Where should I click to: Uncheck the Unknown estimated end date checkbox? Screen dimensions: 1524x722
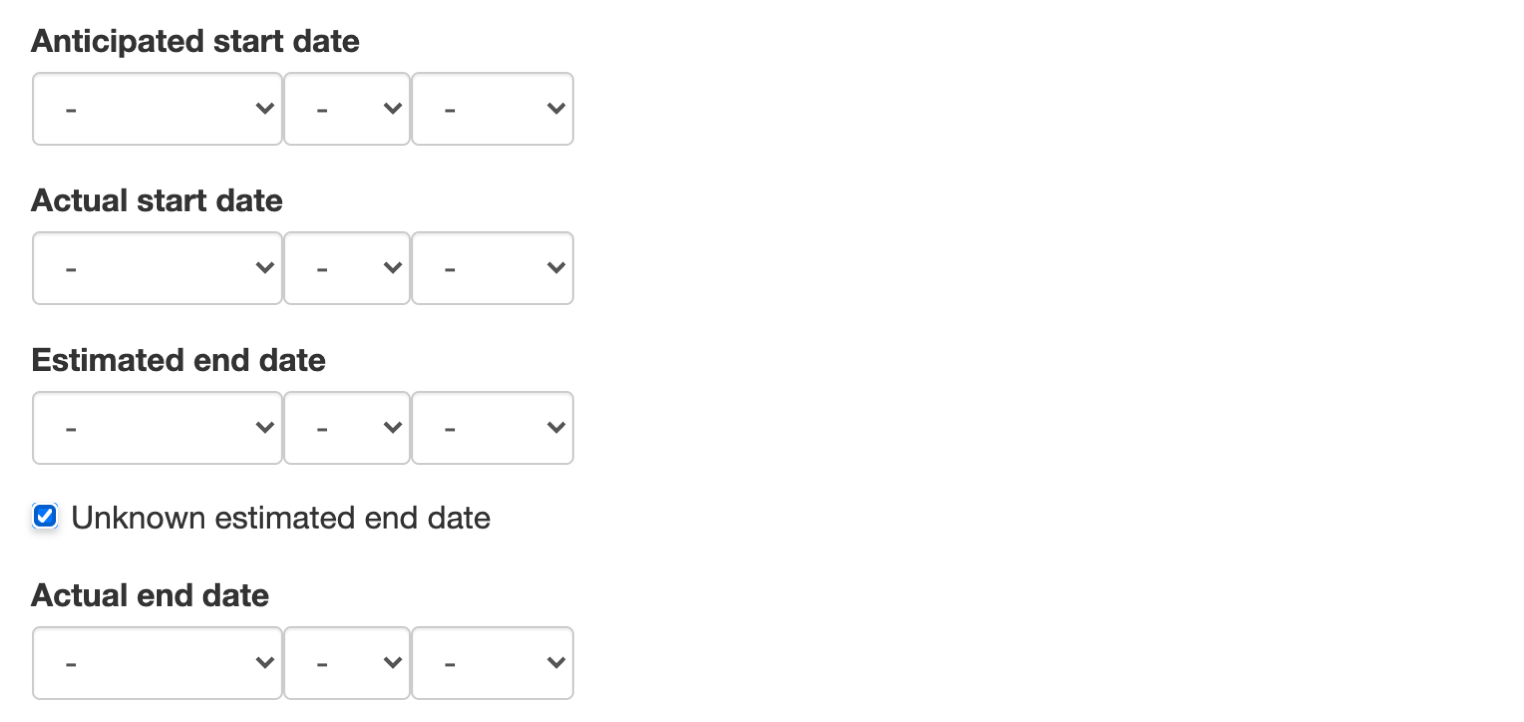click(45, 517)
